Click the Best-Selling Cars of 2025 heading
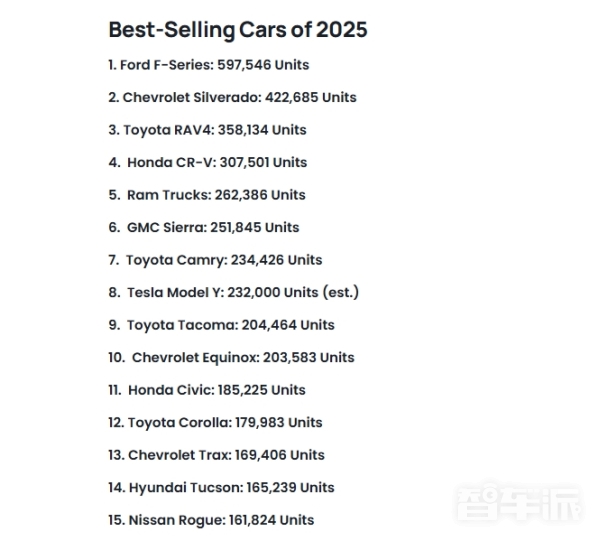Image resolution: width=599 pixels, height=541 pixels. point(238,30)
